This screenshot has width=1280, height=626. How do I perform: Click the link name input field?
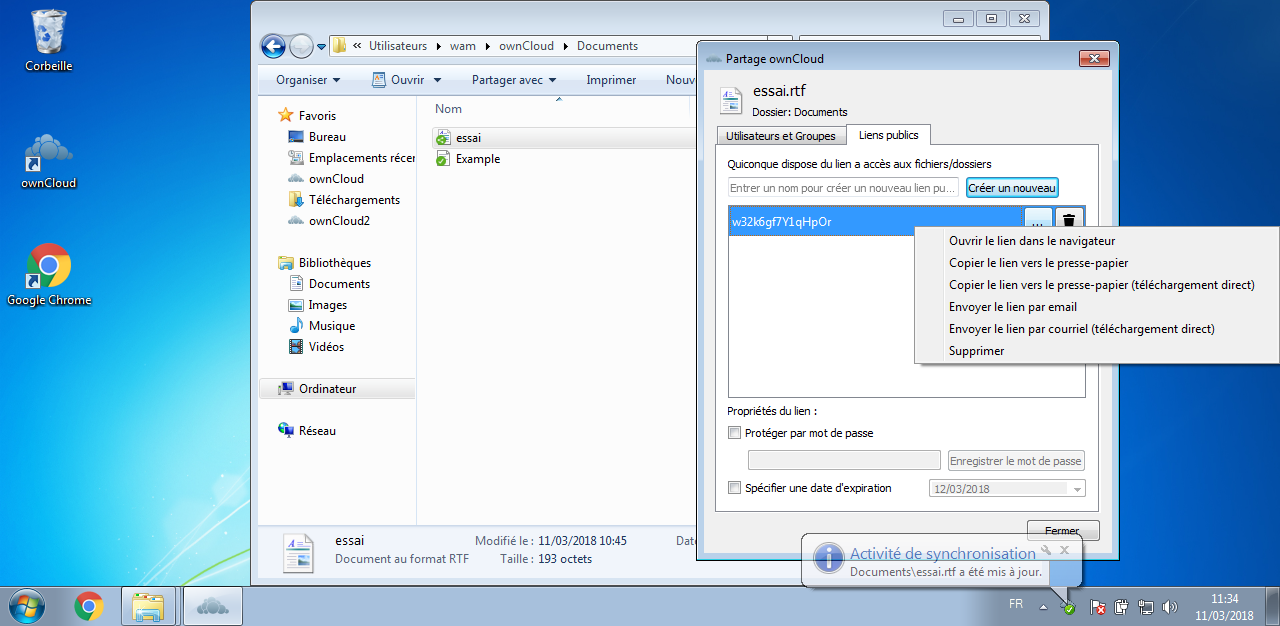[x=843, y=188]
